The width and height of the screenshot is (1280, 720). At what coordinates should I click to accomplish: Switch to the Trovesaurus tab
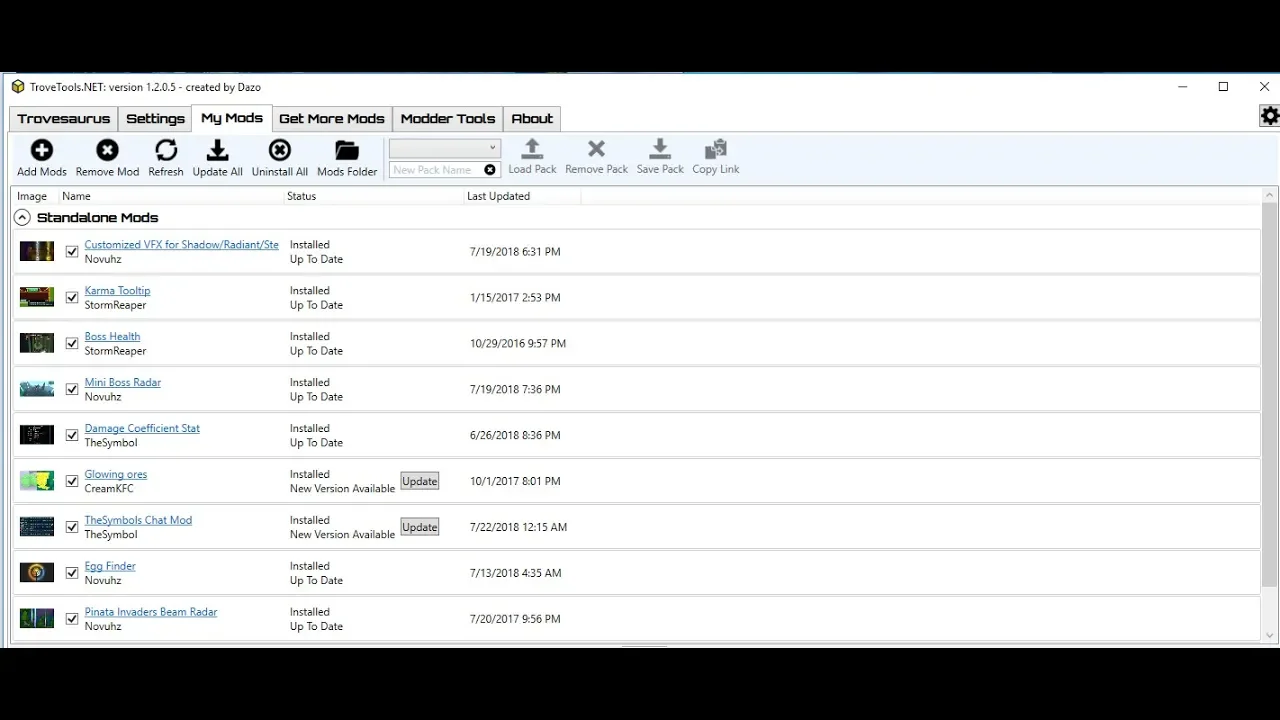pos(64,118)
